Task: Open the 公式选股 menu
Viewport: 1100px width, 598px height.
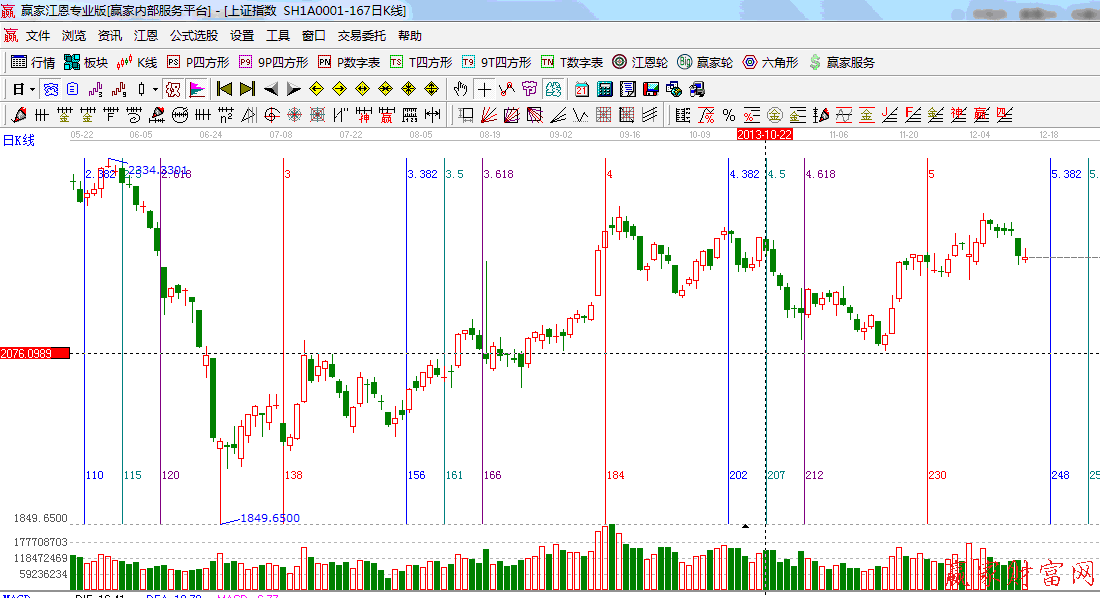Action: point(193,35)
